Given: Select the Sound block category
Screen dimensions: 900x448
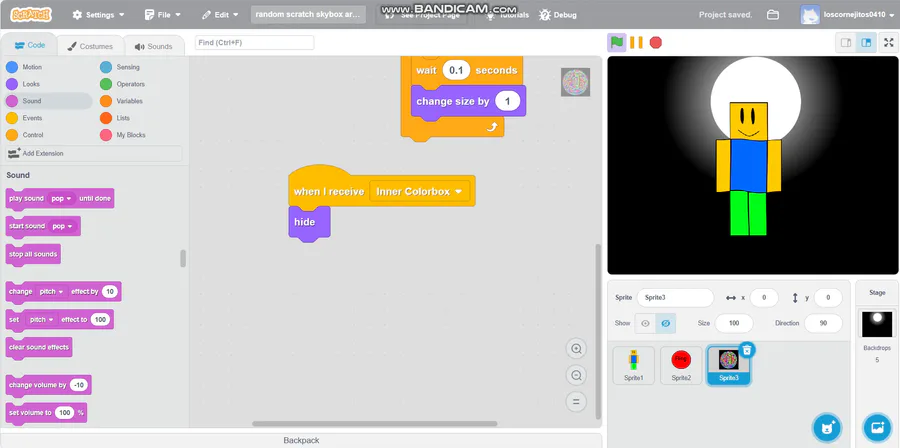Looking at the screenshot, I should click(x=48, y=101).
